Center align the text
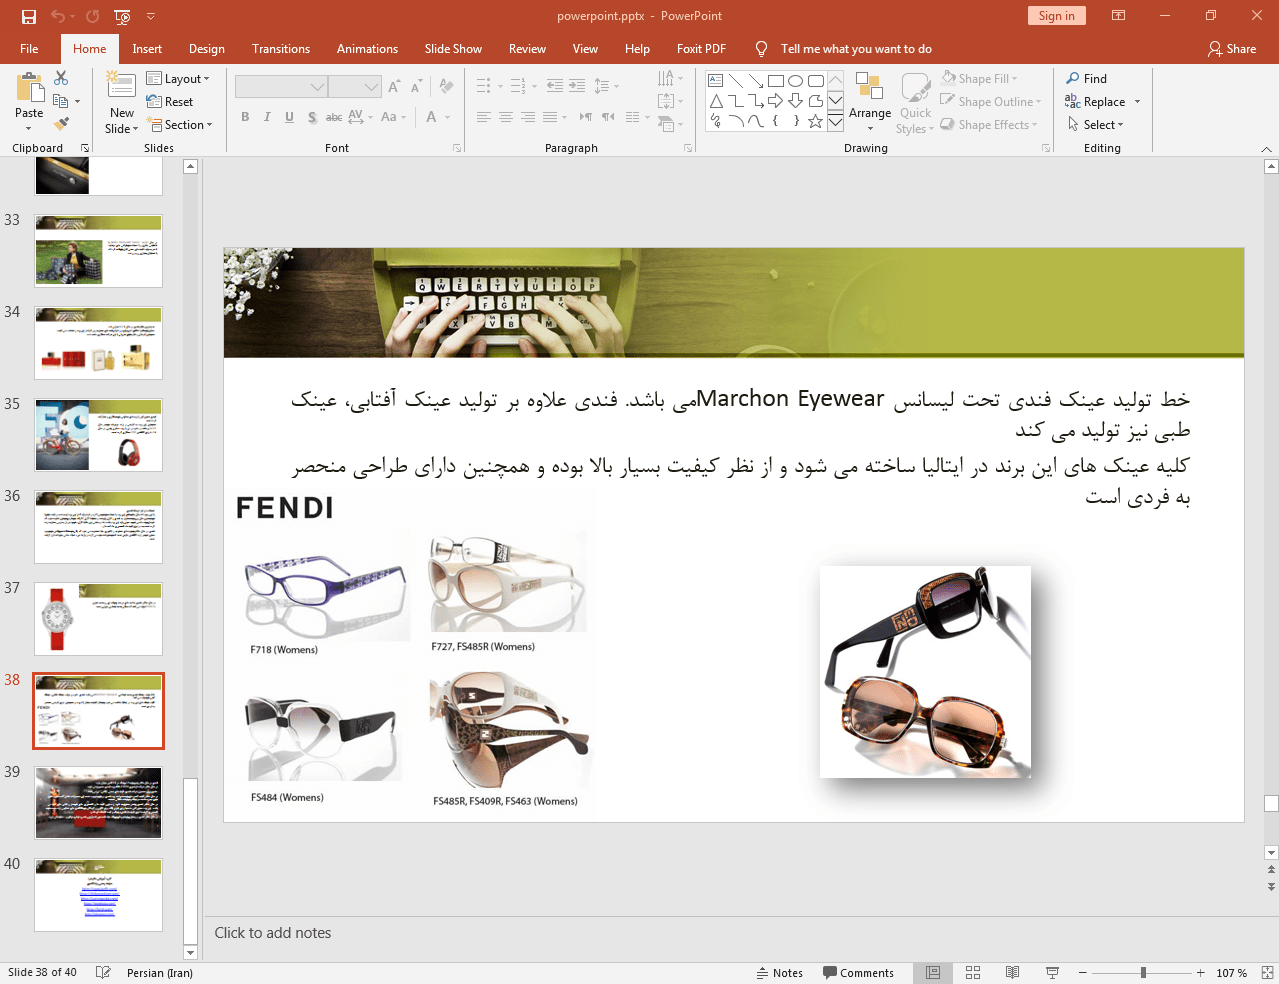The height and width of the screenshot is (984, 1279). 506,117
